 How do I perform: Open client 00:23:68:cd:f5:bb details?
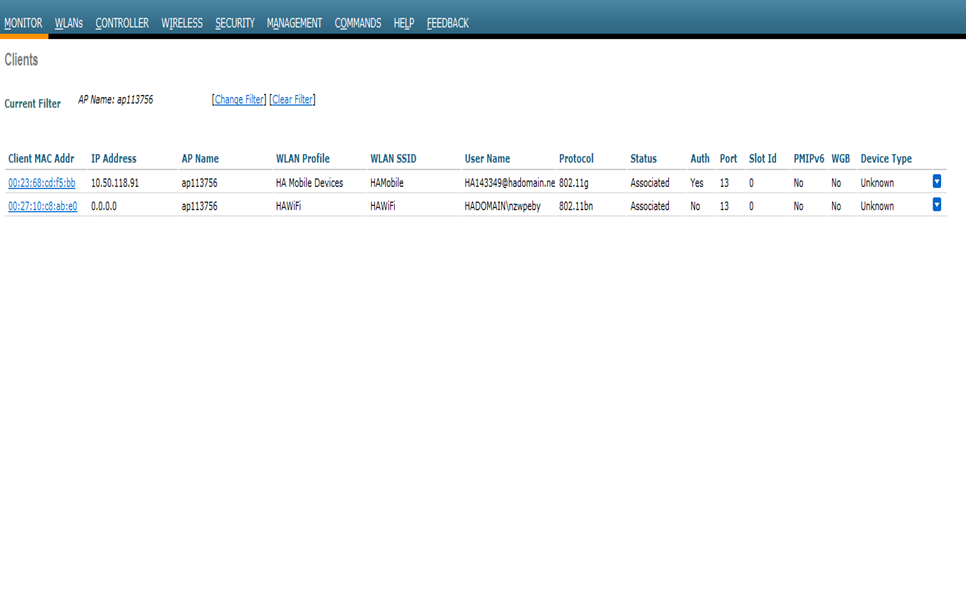[42, 183]
